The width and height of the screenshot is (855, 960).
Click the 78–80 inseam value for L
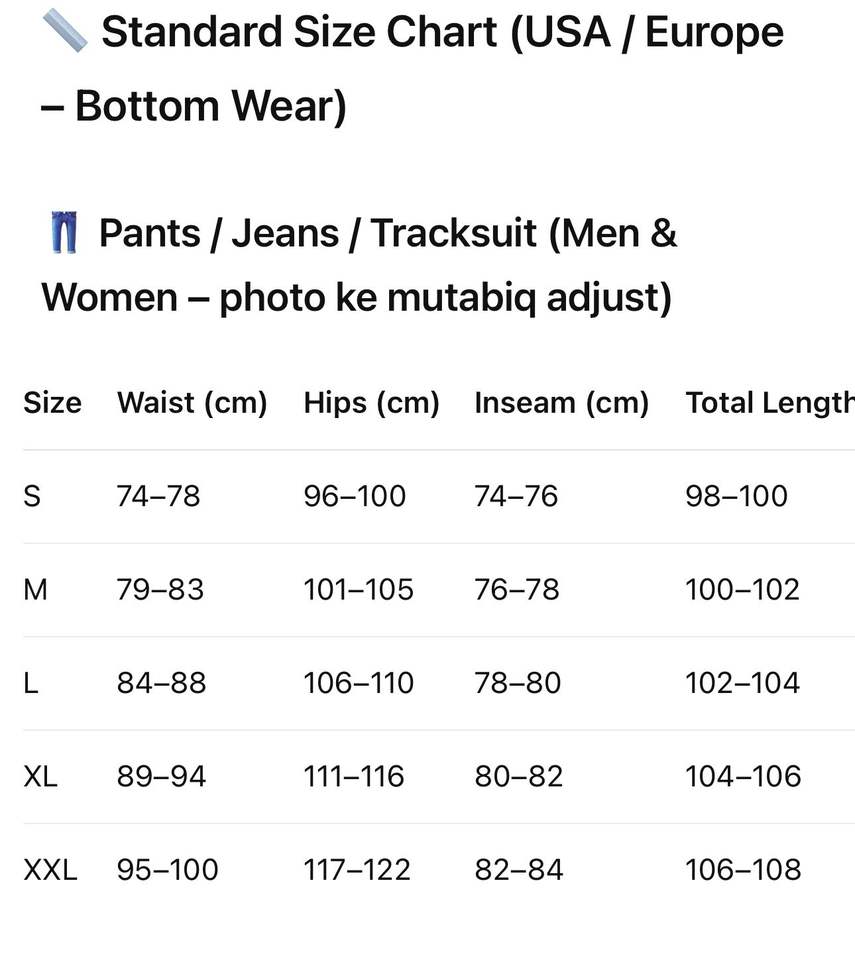(x=518, y=683)
